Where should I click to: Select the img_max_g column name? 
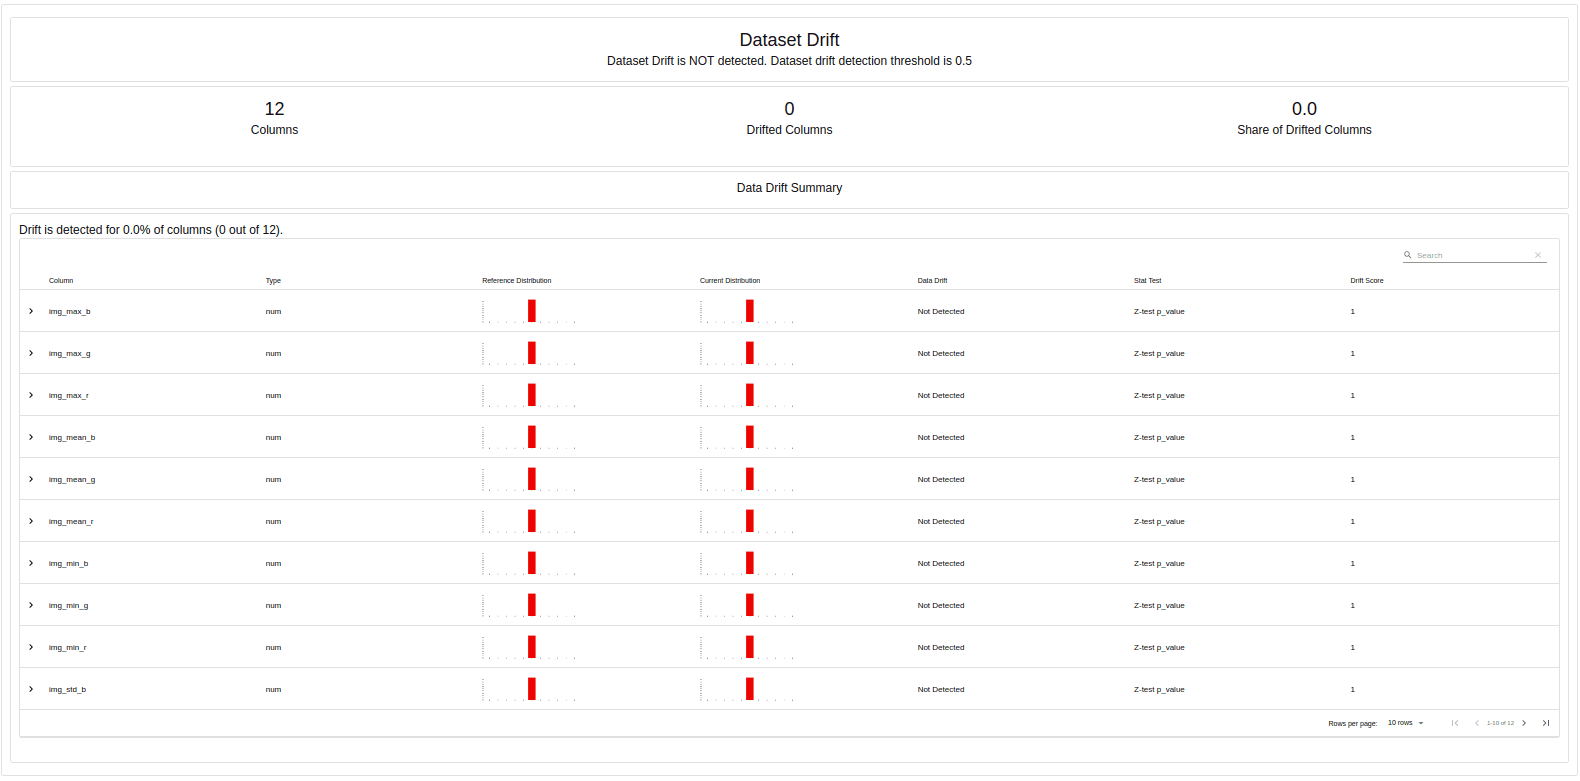pyautogui.click(x=70, y=354)
